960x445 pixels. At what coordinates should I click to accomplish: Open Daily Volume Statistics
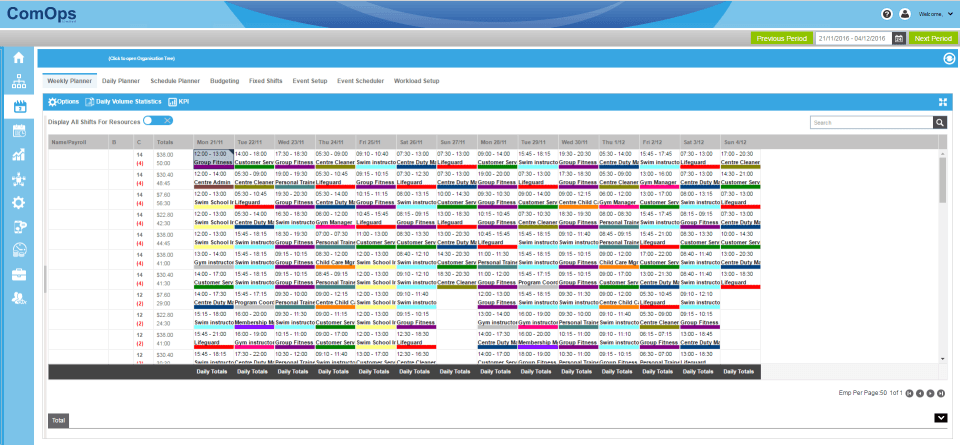124,102
